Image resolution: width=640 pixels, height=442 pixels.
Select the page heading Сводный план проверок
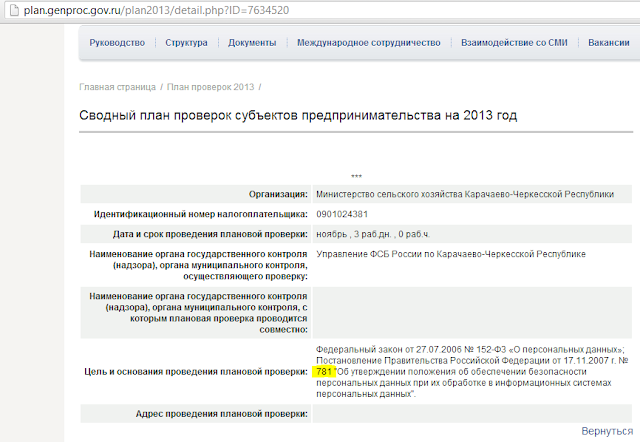click(298, 115)
